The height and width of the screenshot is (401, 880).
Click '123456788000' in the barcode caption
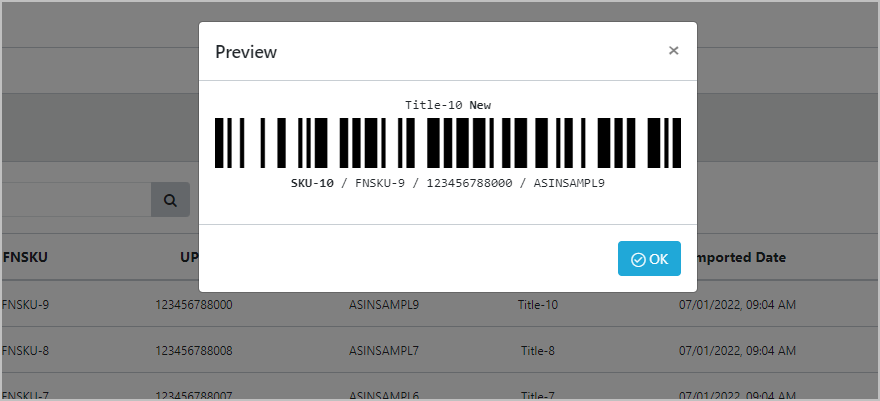pyautogui.click(x=469, y=183)
